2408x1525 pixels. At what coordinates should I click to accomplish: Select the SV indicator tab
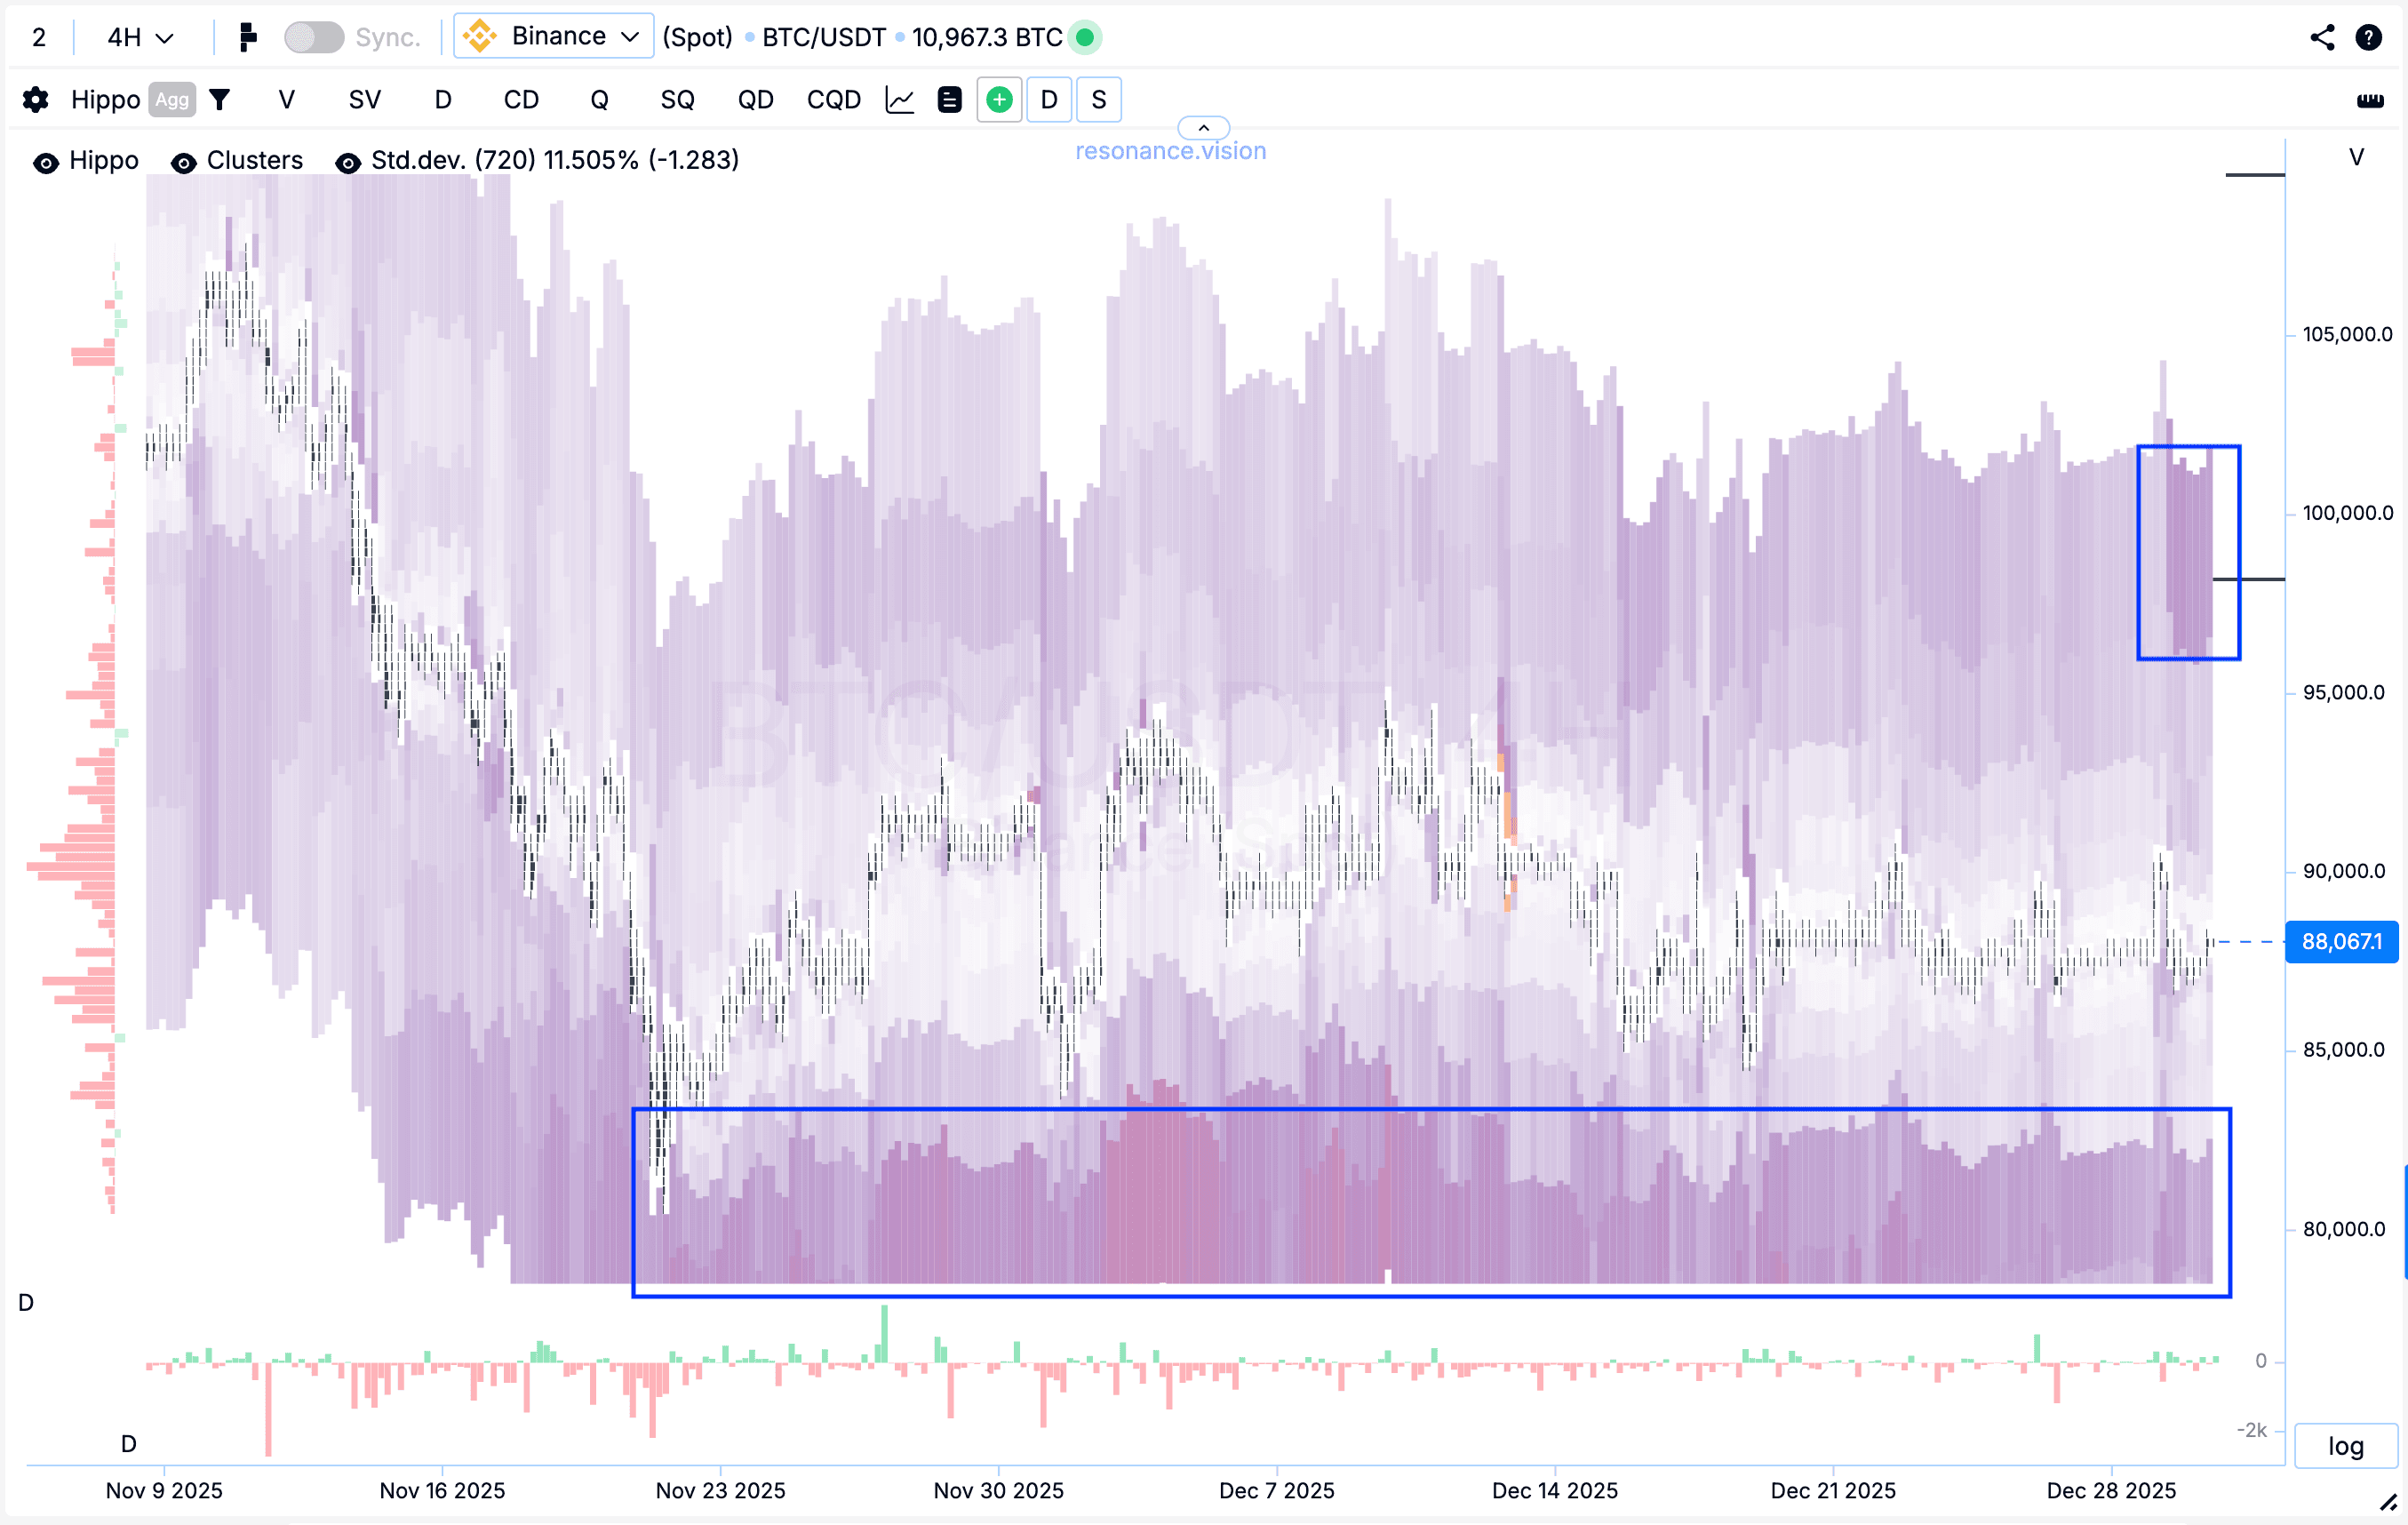(364, 100)
